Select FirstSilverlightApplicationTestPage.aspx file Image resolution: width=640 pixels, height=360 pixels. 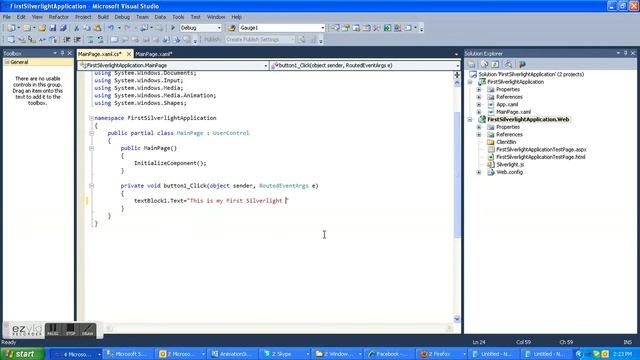pos(541,150)
